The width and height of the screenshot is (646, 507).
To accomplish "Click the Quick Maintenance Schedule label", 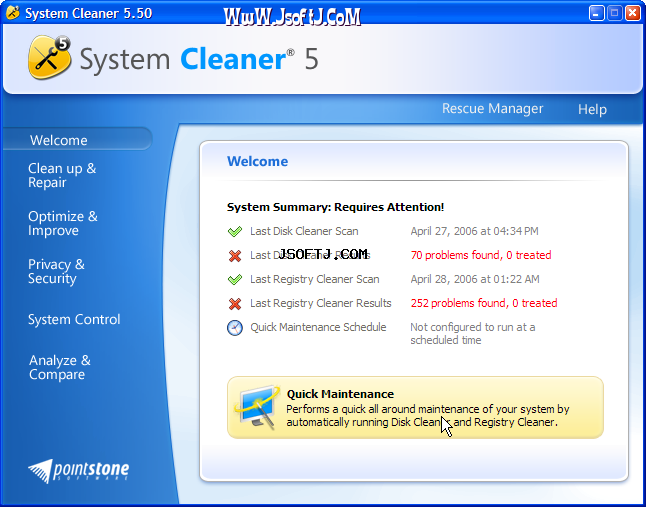I will coord(318,327).
